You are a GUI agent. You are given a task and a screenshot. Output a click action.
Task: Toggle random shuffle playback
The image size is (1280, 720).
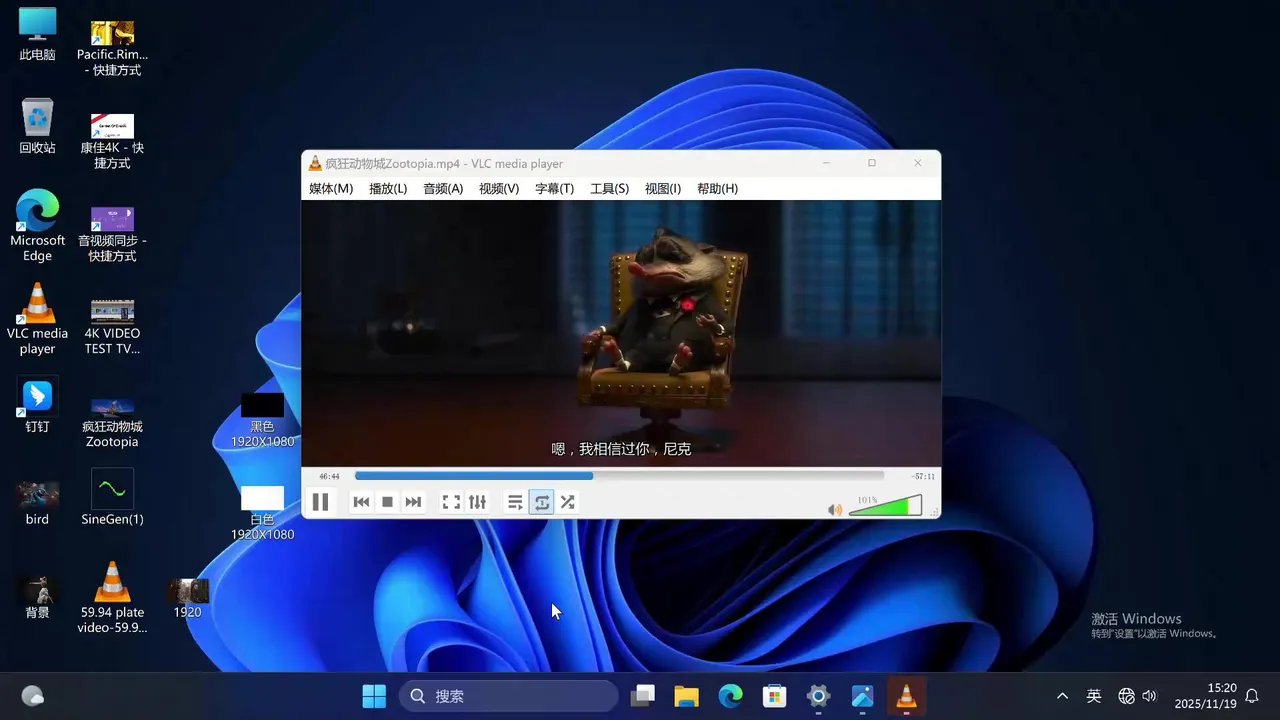[567, 502]
